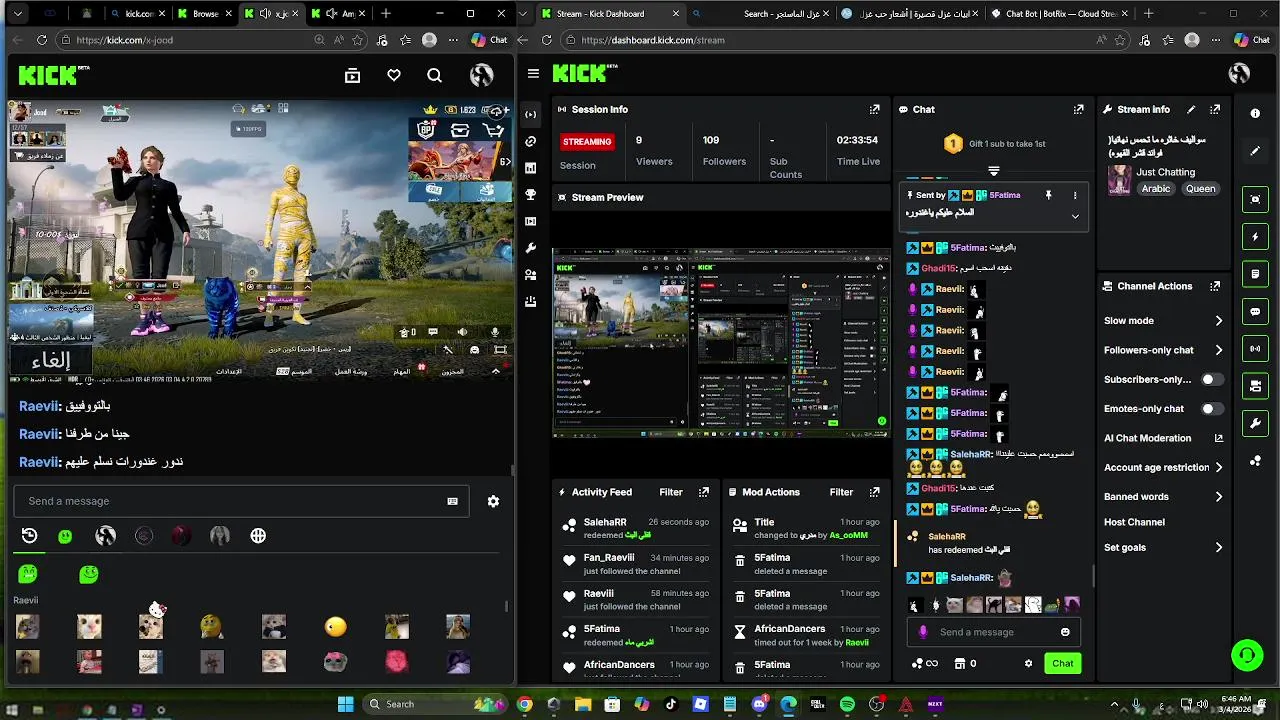Collapse the gift sub leaderboard handle

tap(993, 171)
